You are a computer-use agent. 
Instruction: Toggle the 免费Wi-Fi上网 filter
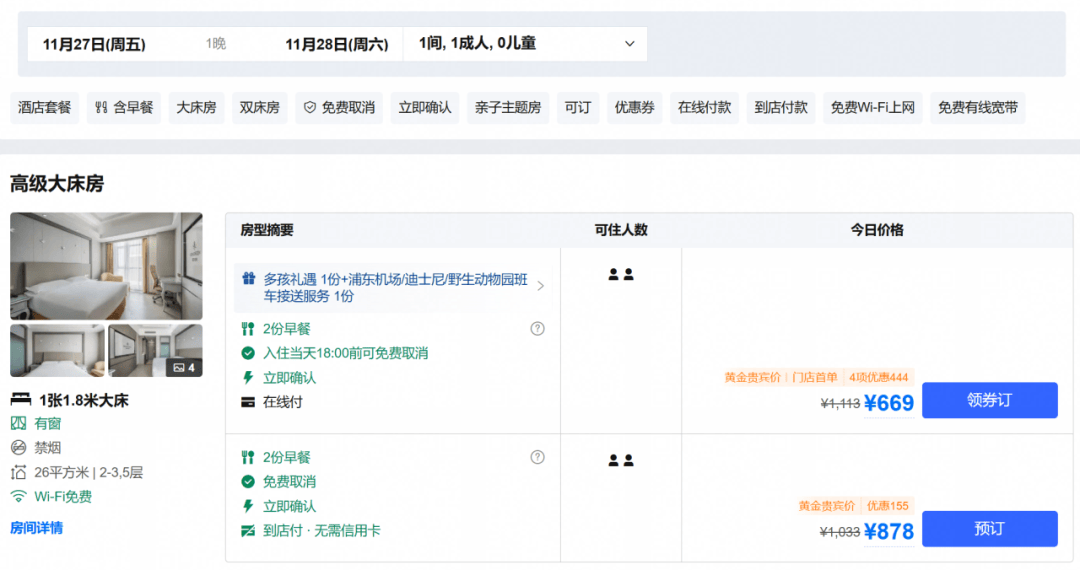point(873,107)
